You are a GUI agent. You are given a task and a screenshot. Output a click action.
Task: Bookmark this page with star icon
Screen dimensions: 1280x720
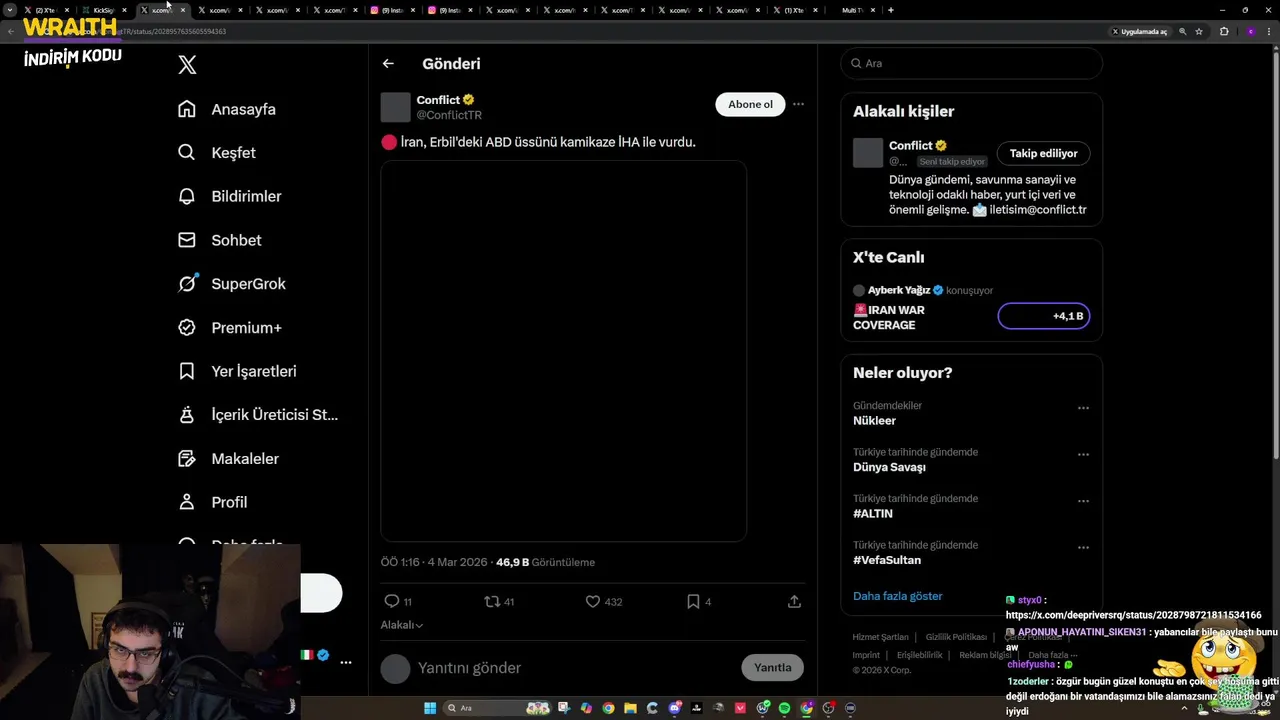pyautogui.click(x=1199, y=32)
